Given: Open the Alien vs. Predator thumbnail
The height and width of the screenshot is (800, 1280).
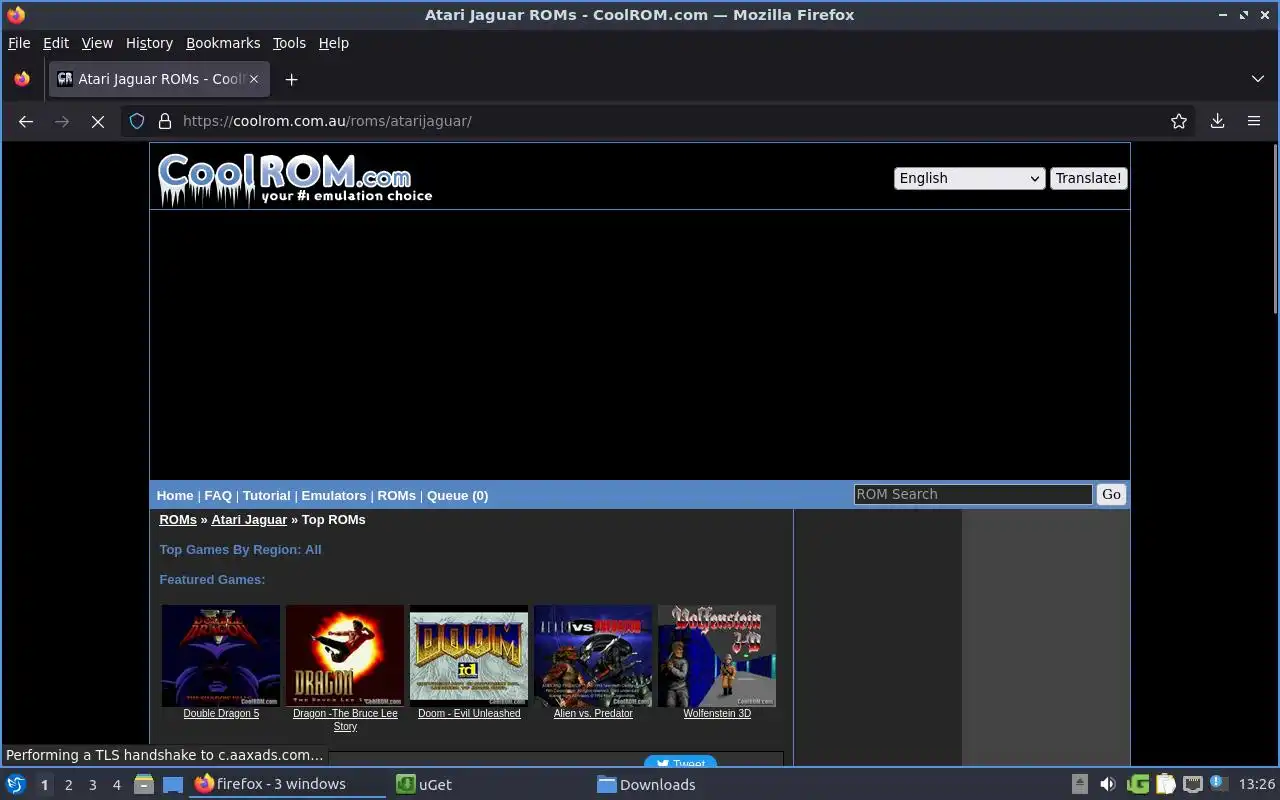Looking at the screenshot, I should pyautogui.click(x=593, y=655).
